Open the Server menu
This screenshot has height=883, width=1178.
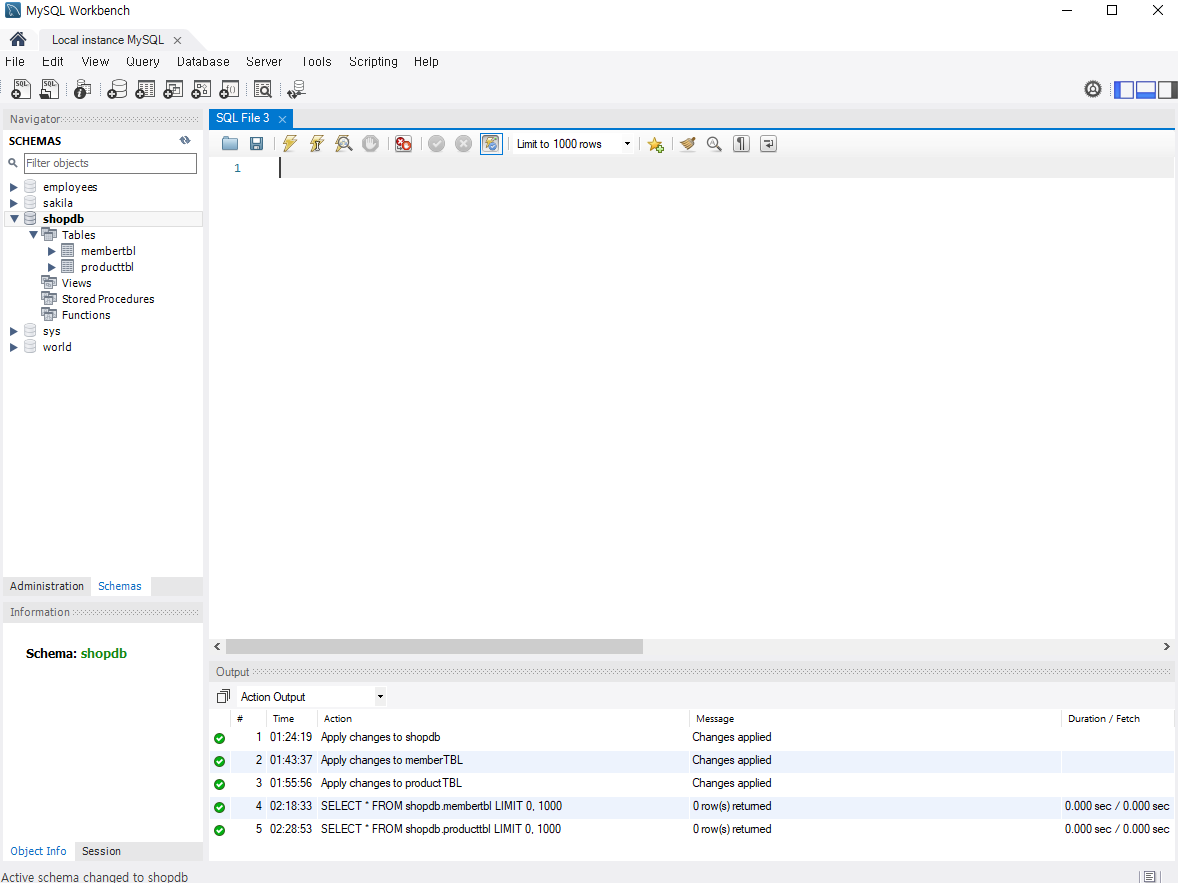[264, 62]
